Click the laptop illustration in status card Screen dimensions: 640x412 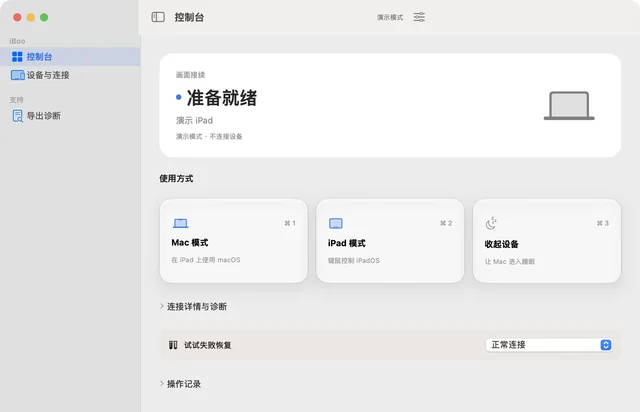(569, 106)
